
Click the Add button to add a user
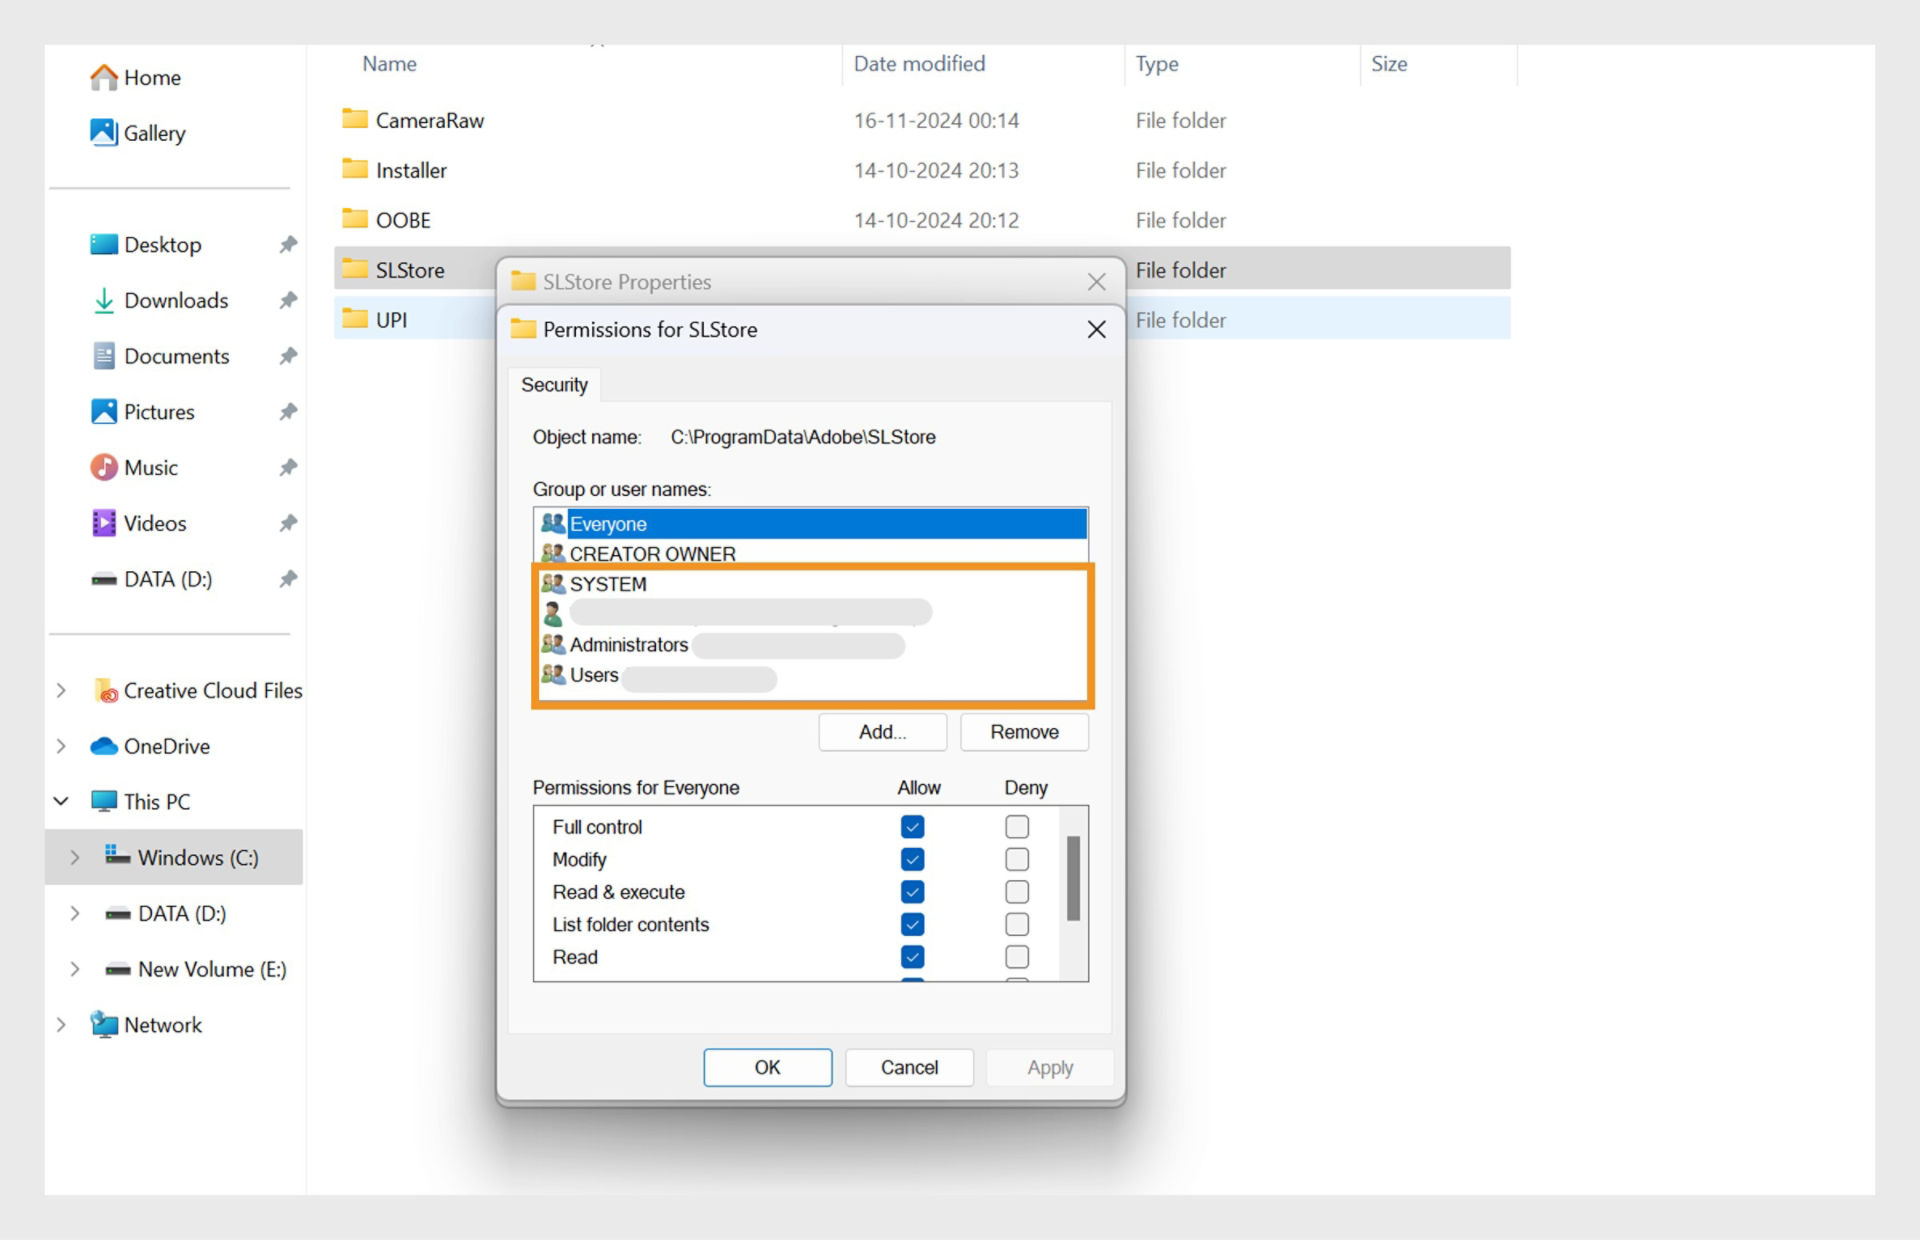[x=881, y=732]
